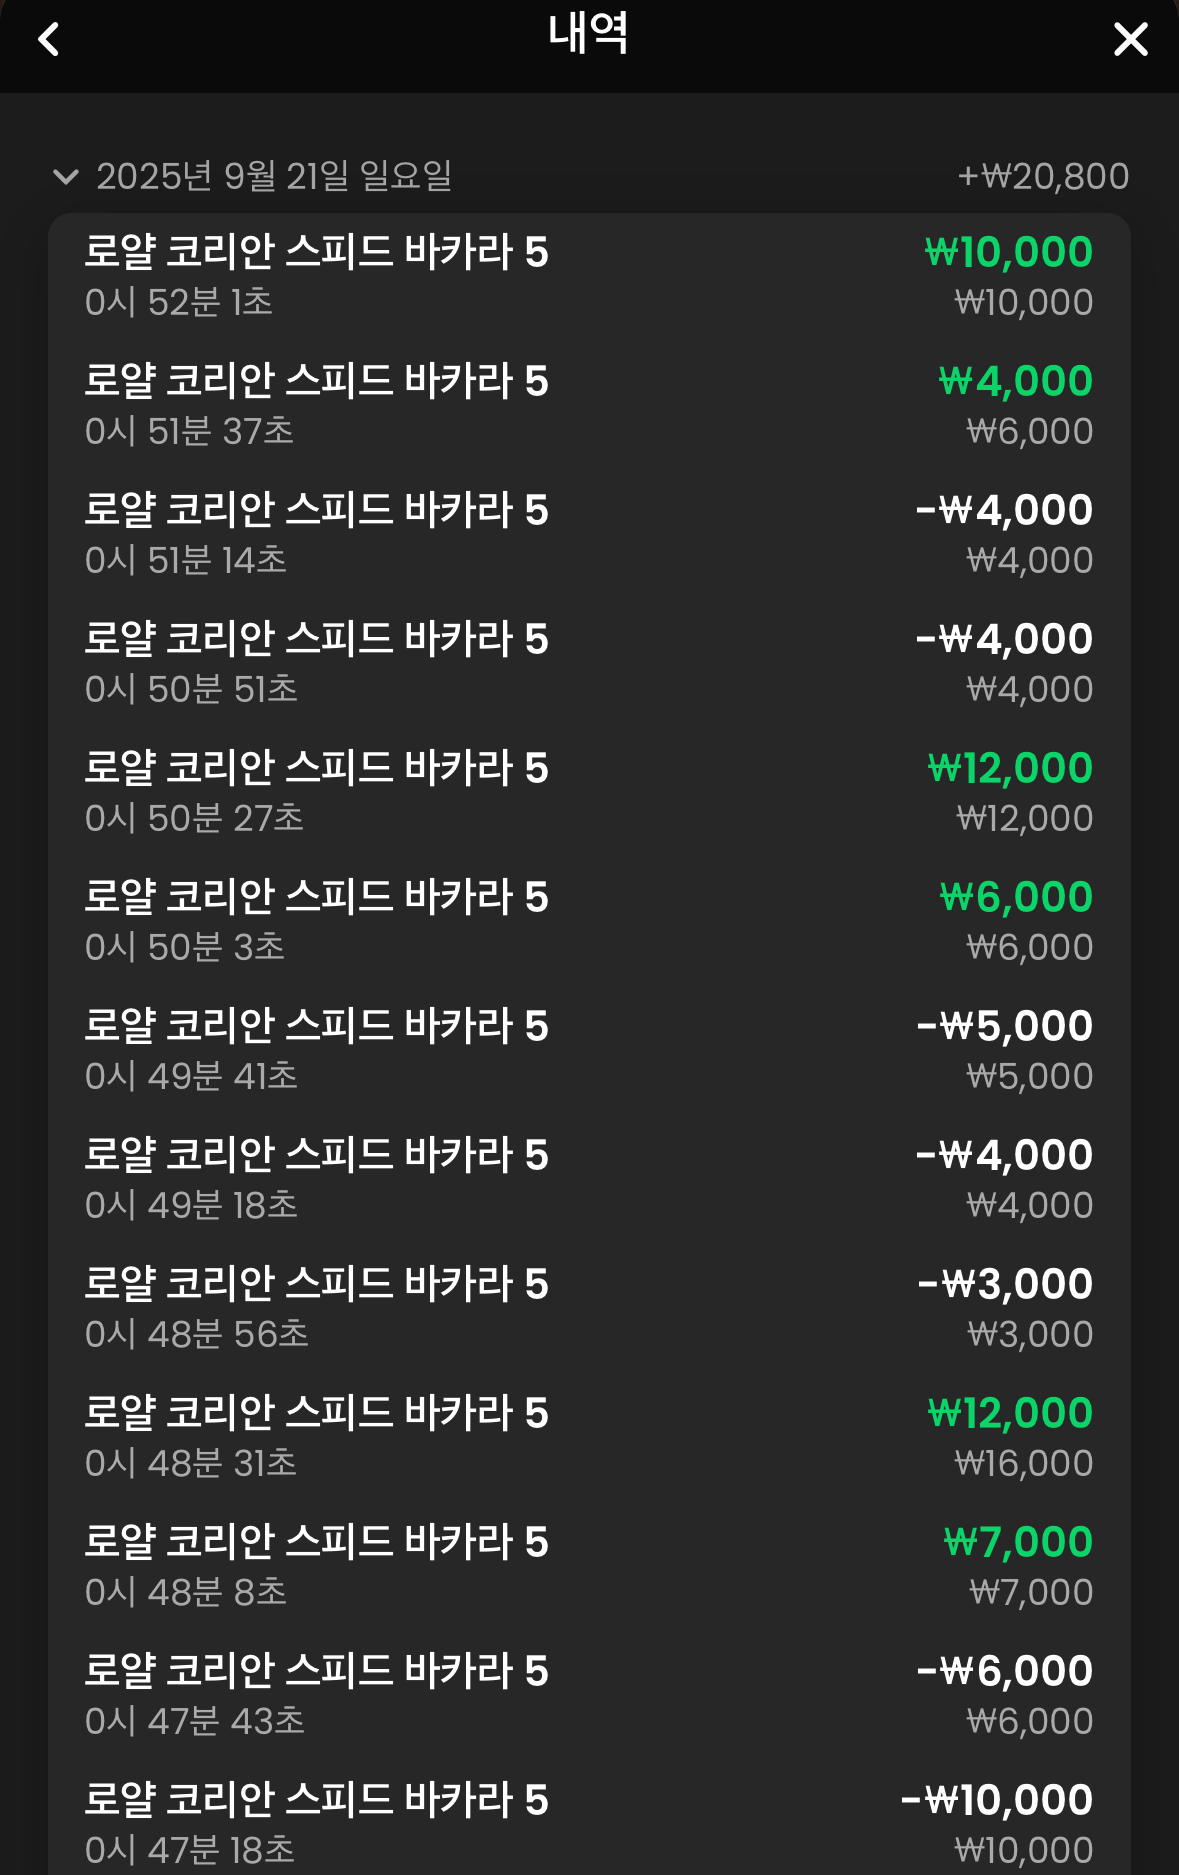The height and width of the screenshot is (1875, 1179).
Task: Select the 0시 48분 8초 ₩7,000 win
Action: [589, 1566]
